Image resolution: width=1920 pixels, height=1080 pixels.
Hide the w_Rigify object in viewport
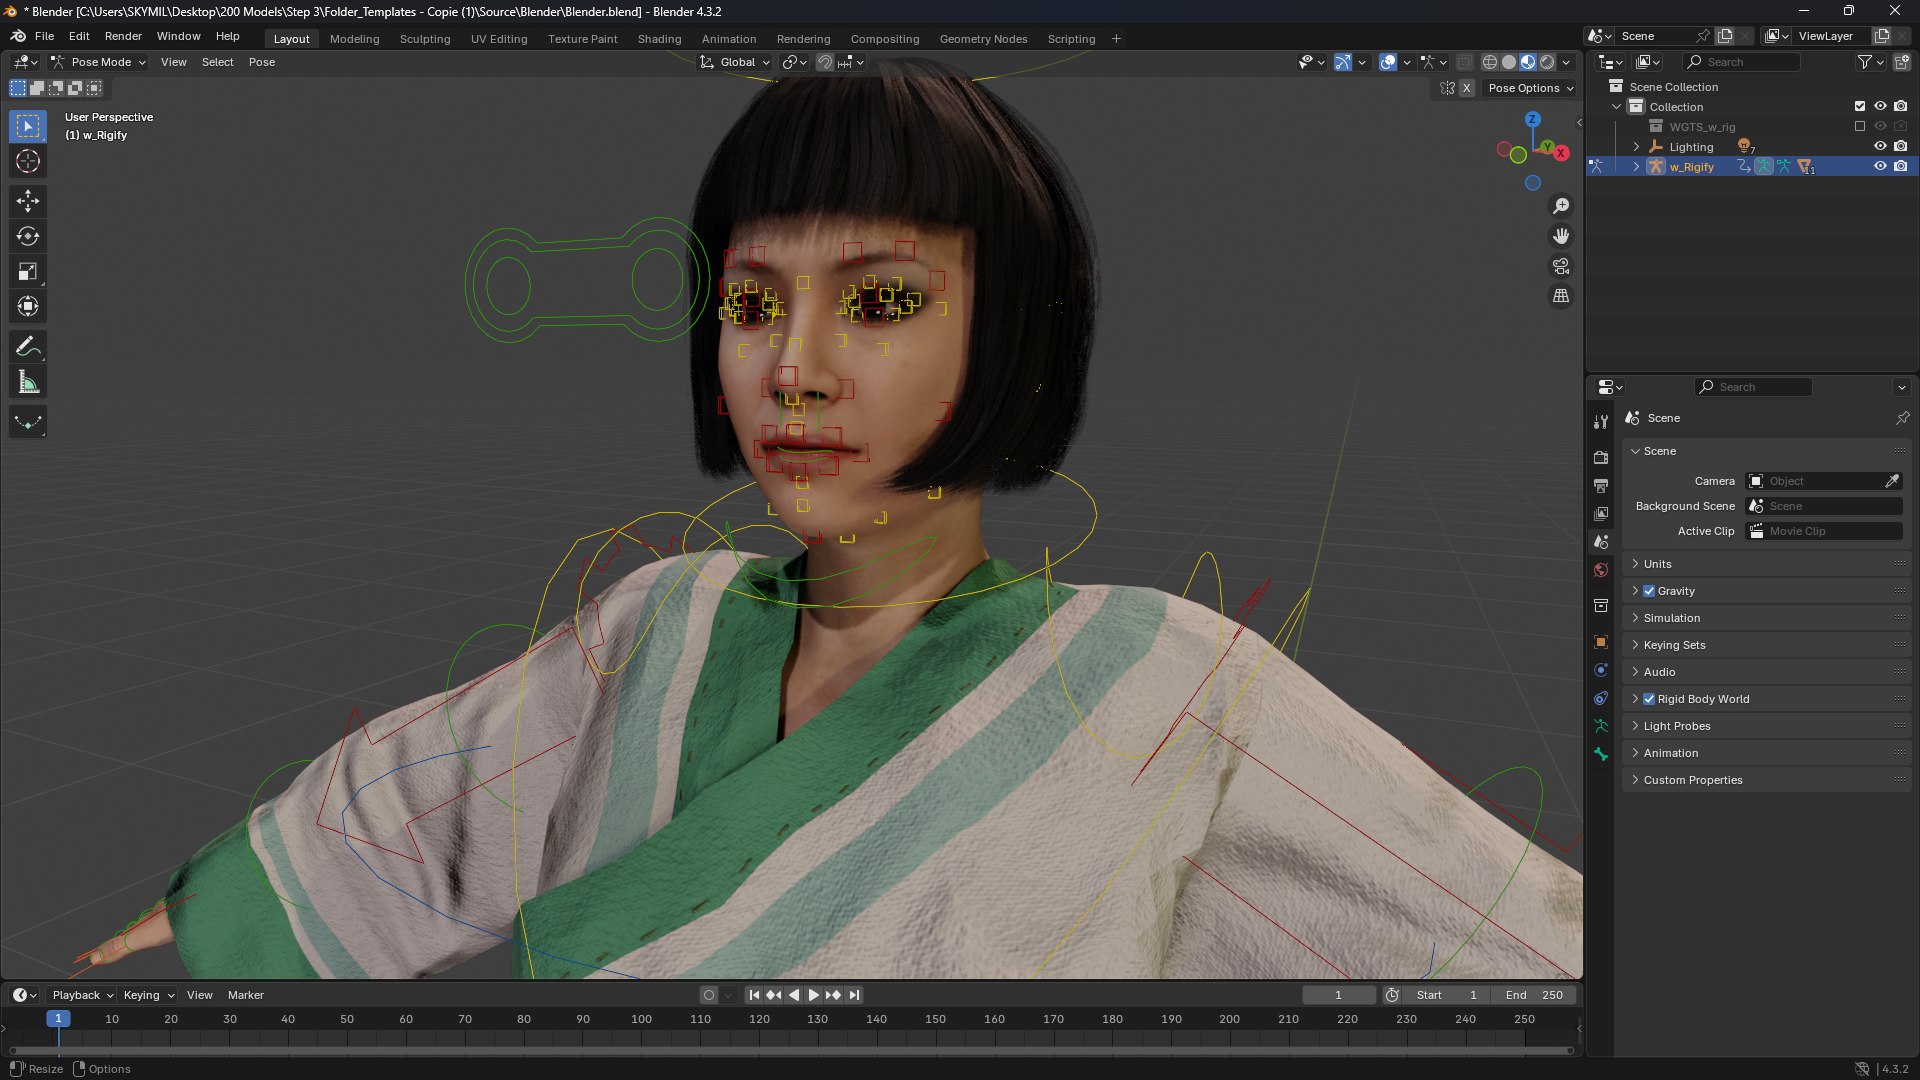[x=1880, y=167]
